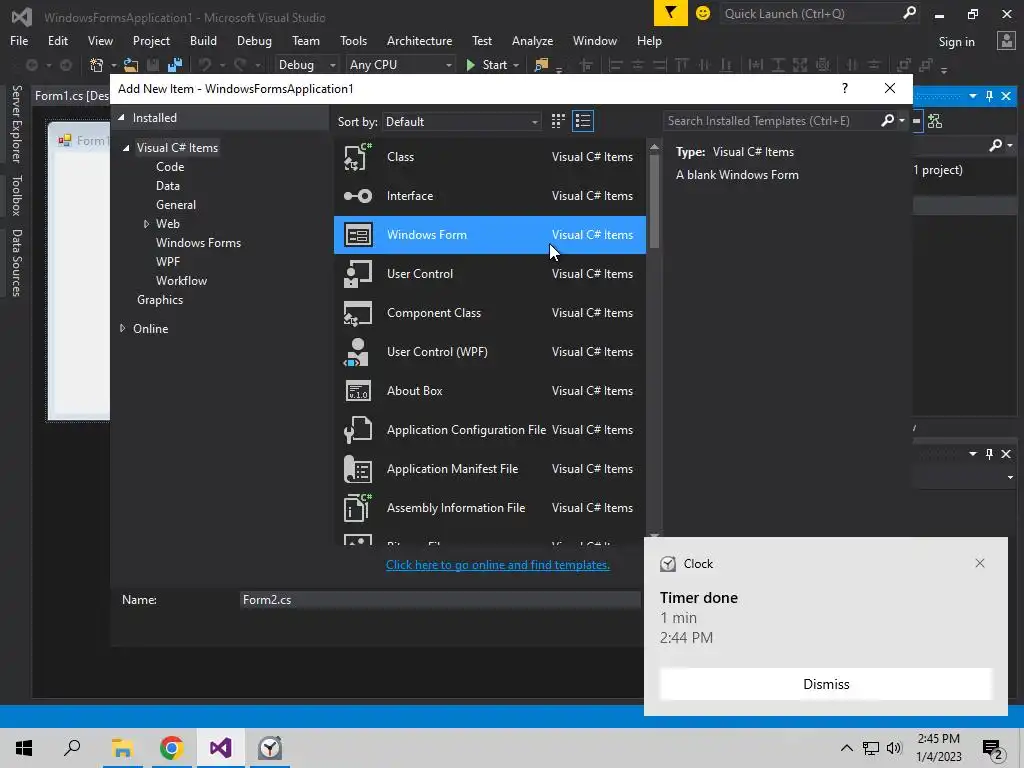Open the Form1.cs designer tab

tap(72, 95)
